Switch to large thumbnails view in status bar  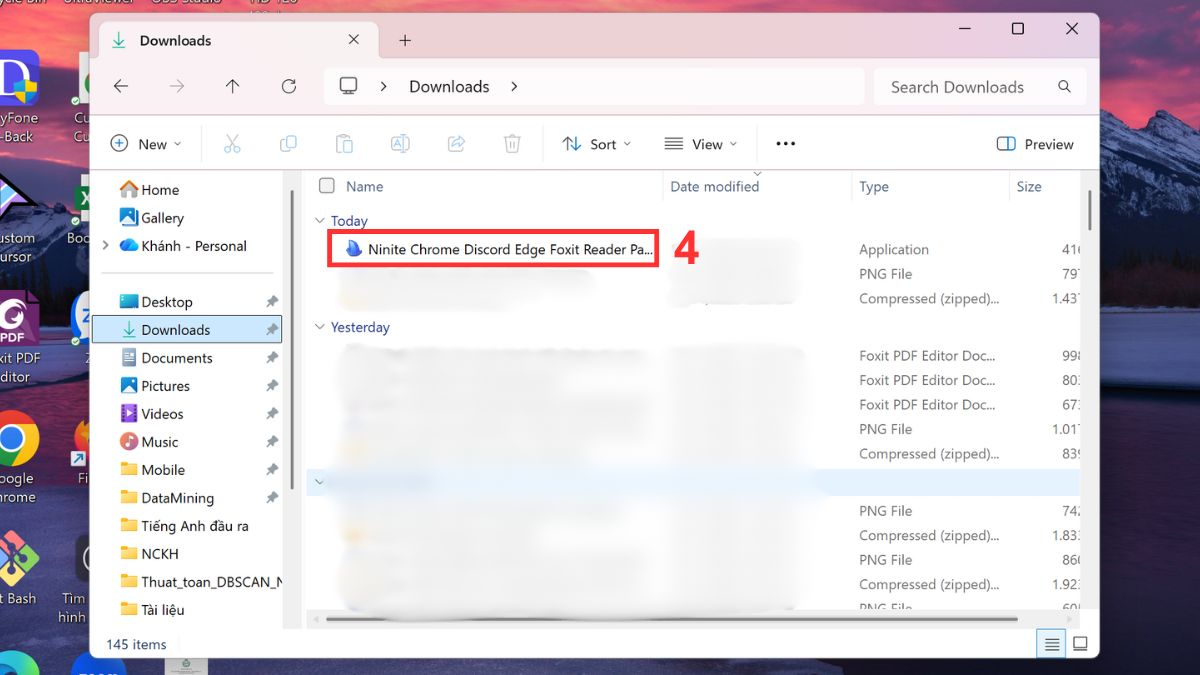coord(1080,644)
